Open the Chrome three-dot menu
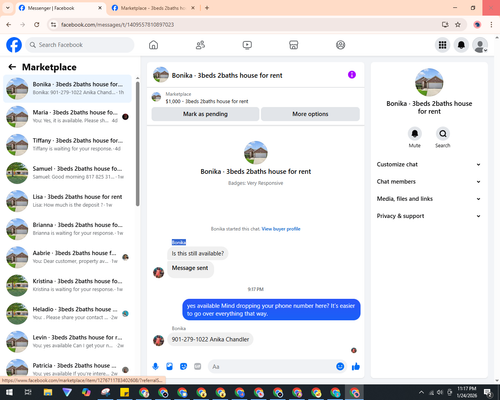 click(491, 25)
